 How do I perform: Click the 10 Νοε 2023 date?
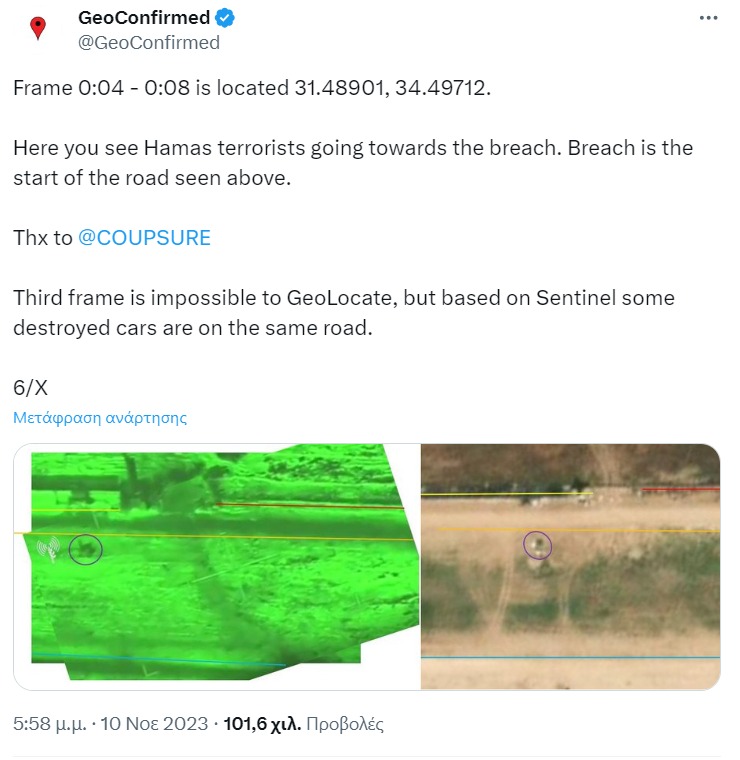coord(154,724)
